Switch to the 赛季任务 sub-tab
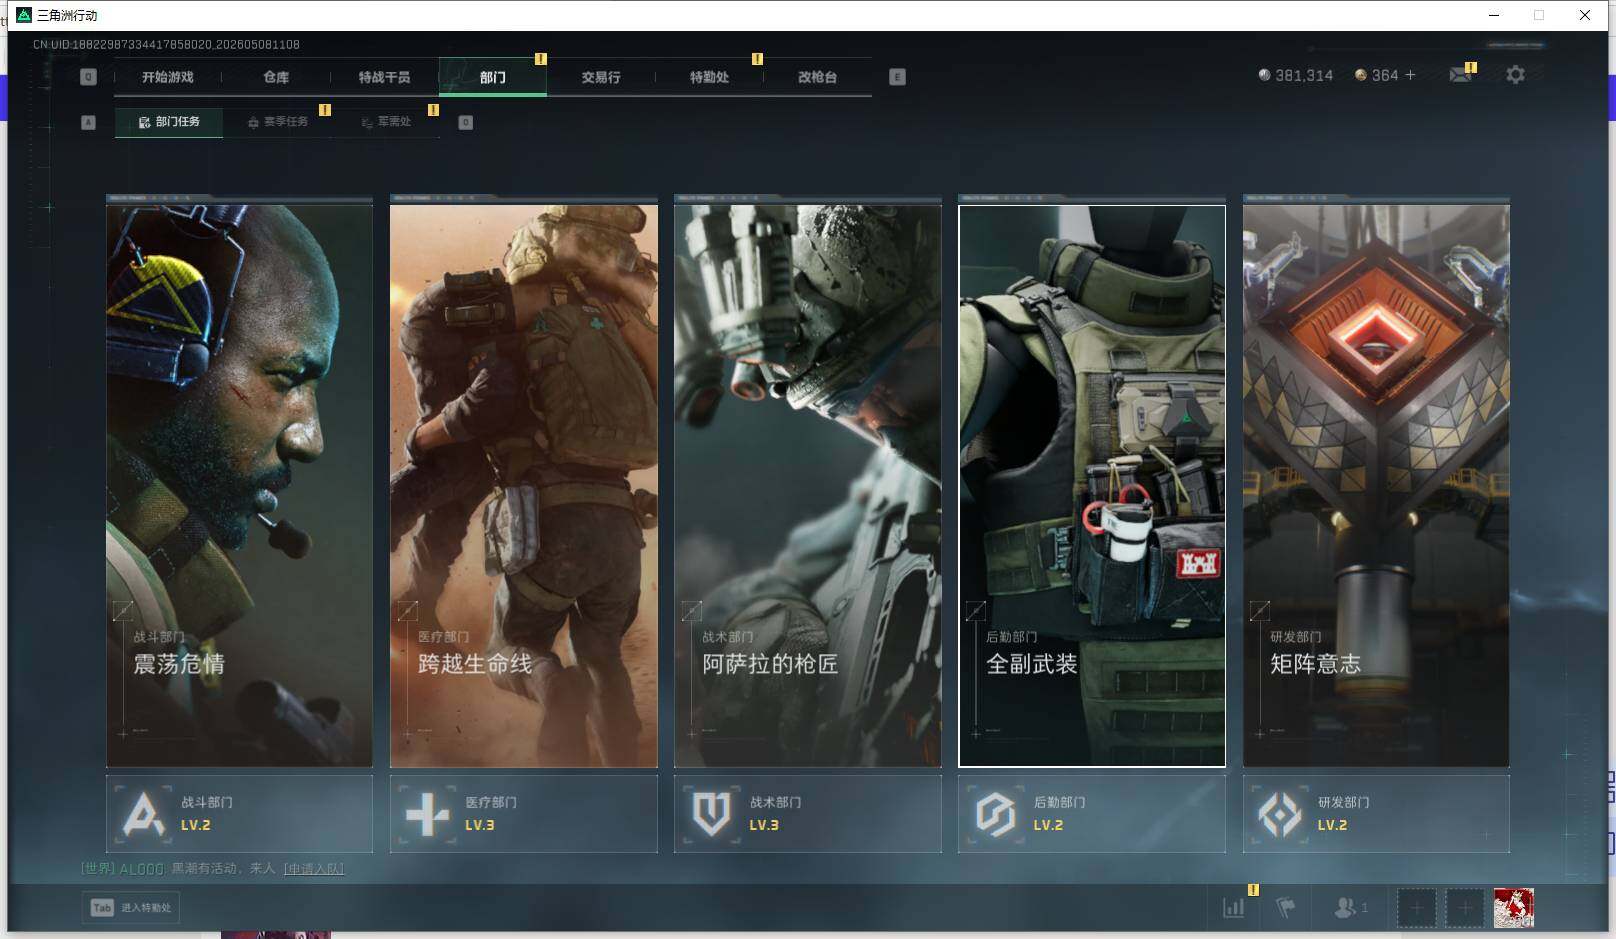This screenshot has width=1616, height=939. click(x=278, y=122)
